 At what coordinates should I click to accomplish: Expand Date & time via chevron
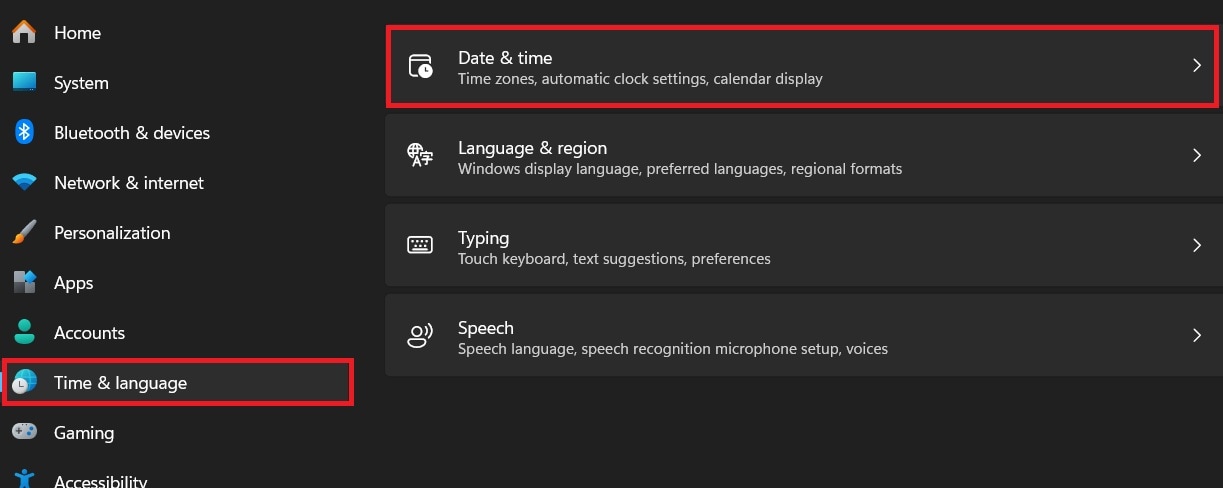point(1196,66)
